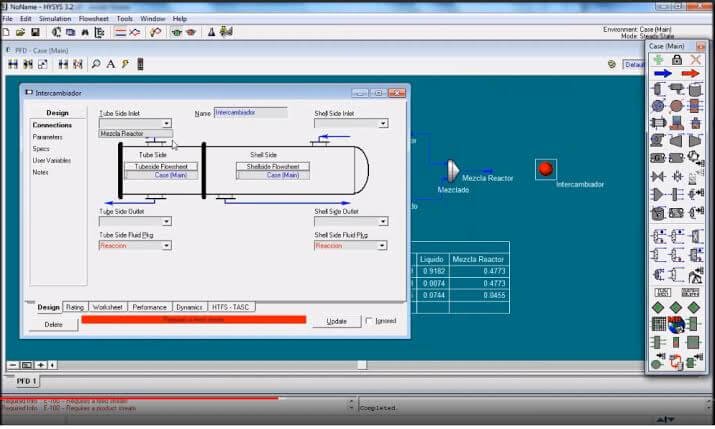This screenshot has height=429, width=715.
Task: Click the Delete button
Action: click(x=53, y=325)
